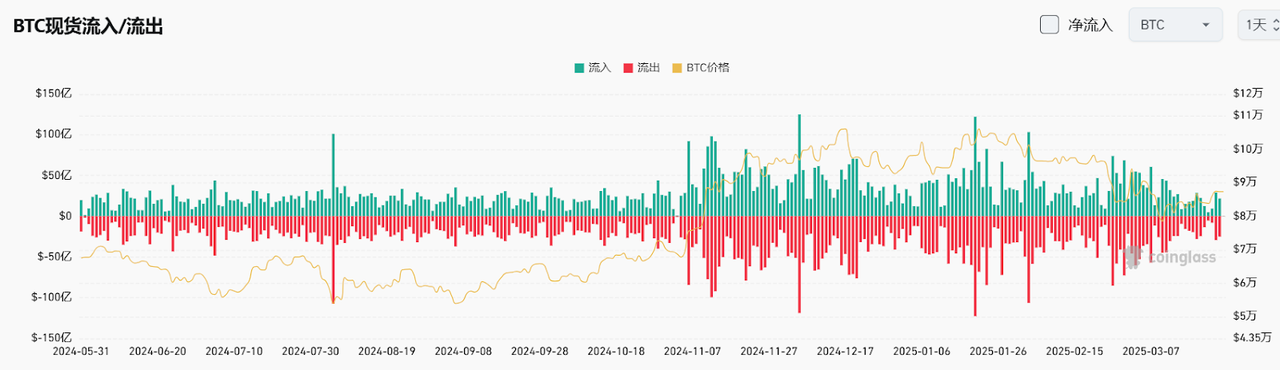1280x370 pixels.
Task: Click the 2025-02-15 date label
Action: 1074,352
